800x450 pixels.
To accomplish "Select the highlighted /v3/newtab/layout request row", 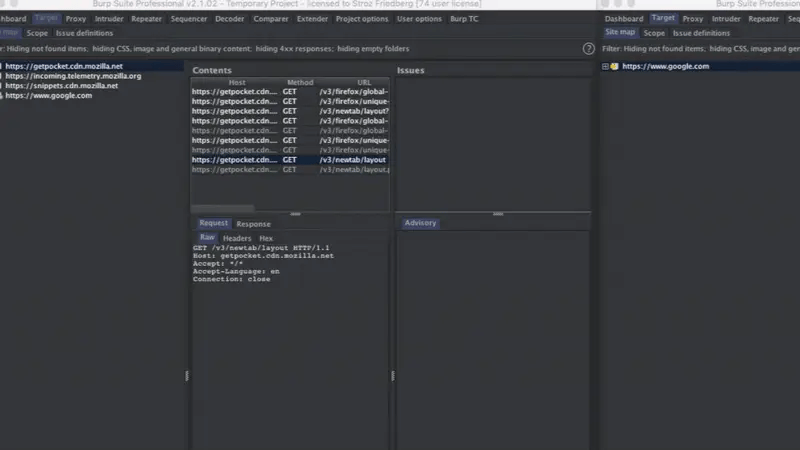I will [289, 160].
